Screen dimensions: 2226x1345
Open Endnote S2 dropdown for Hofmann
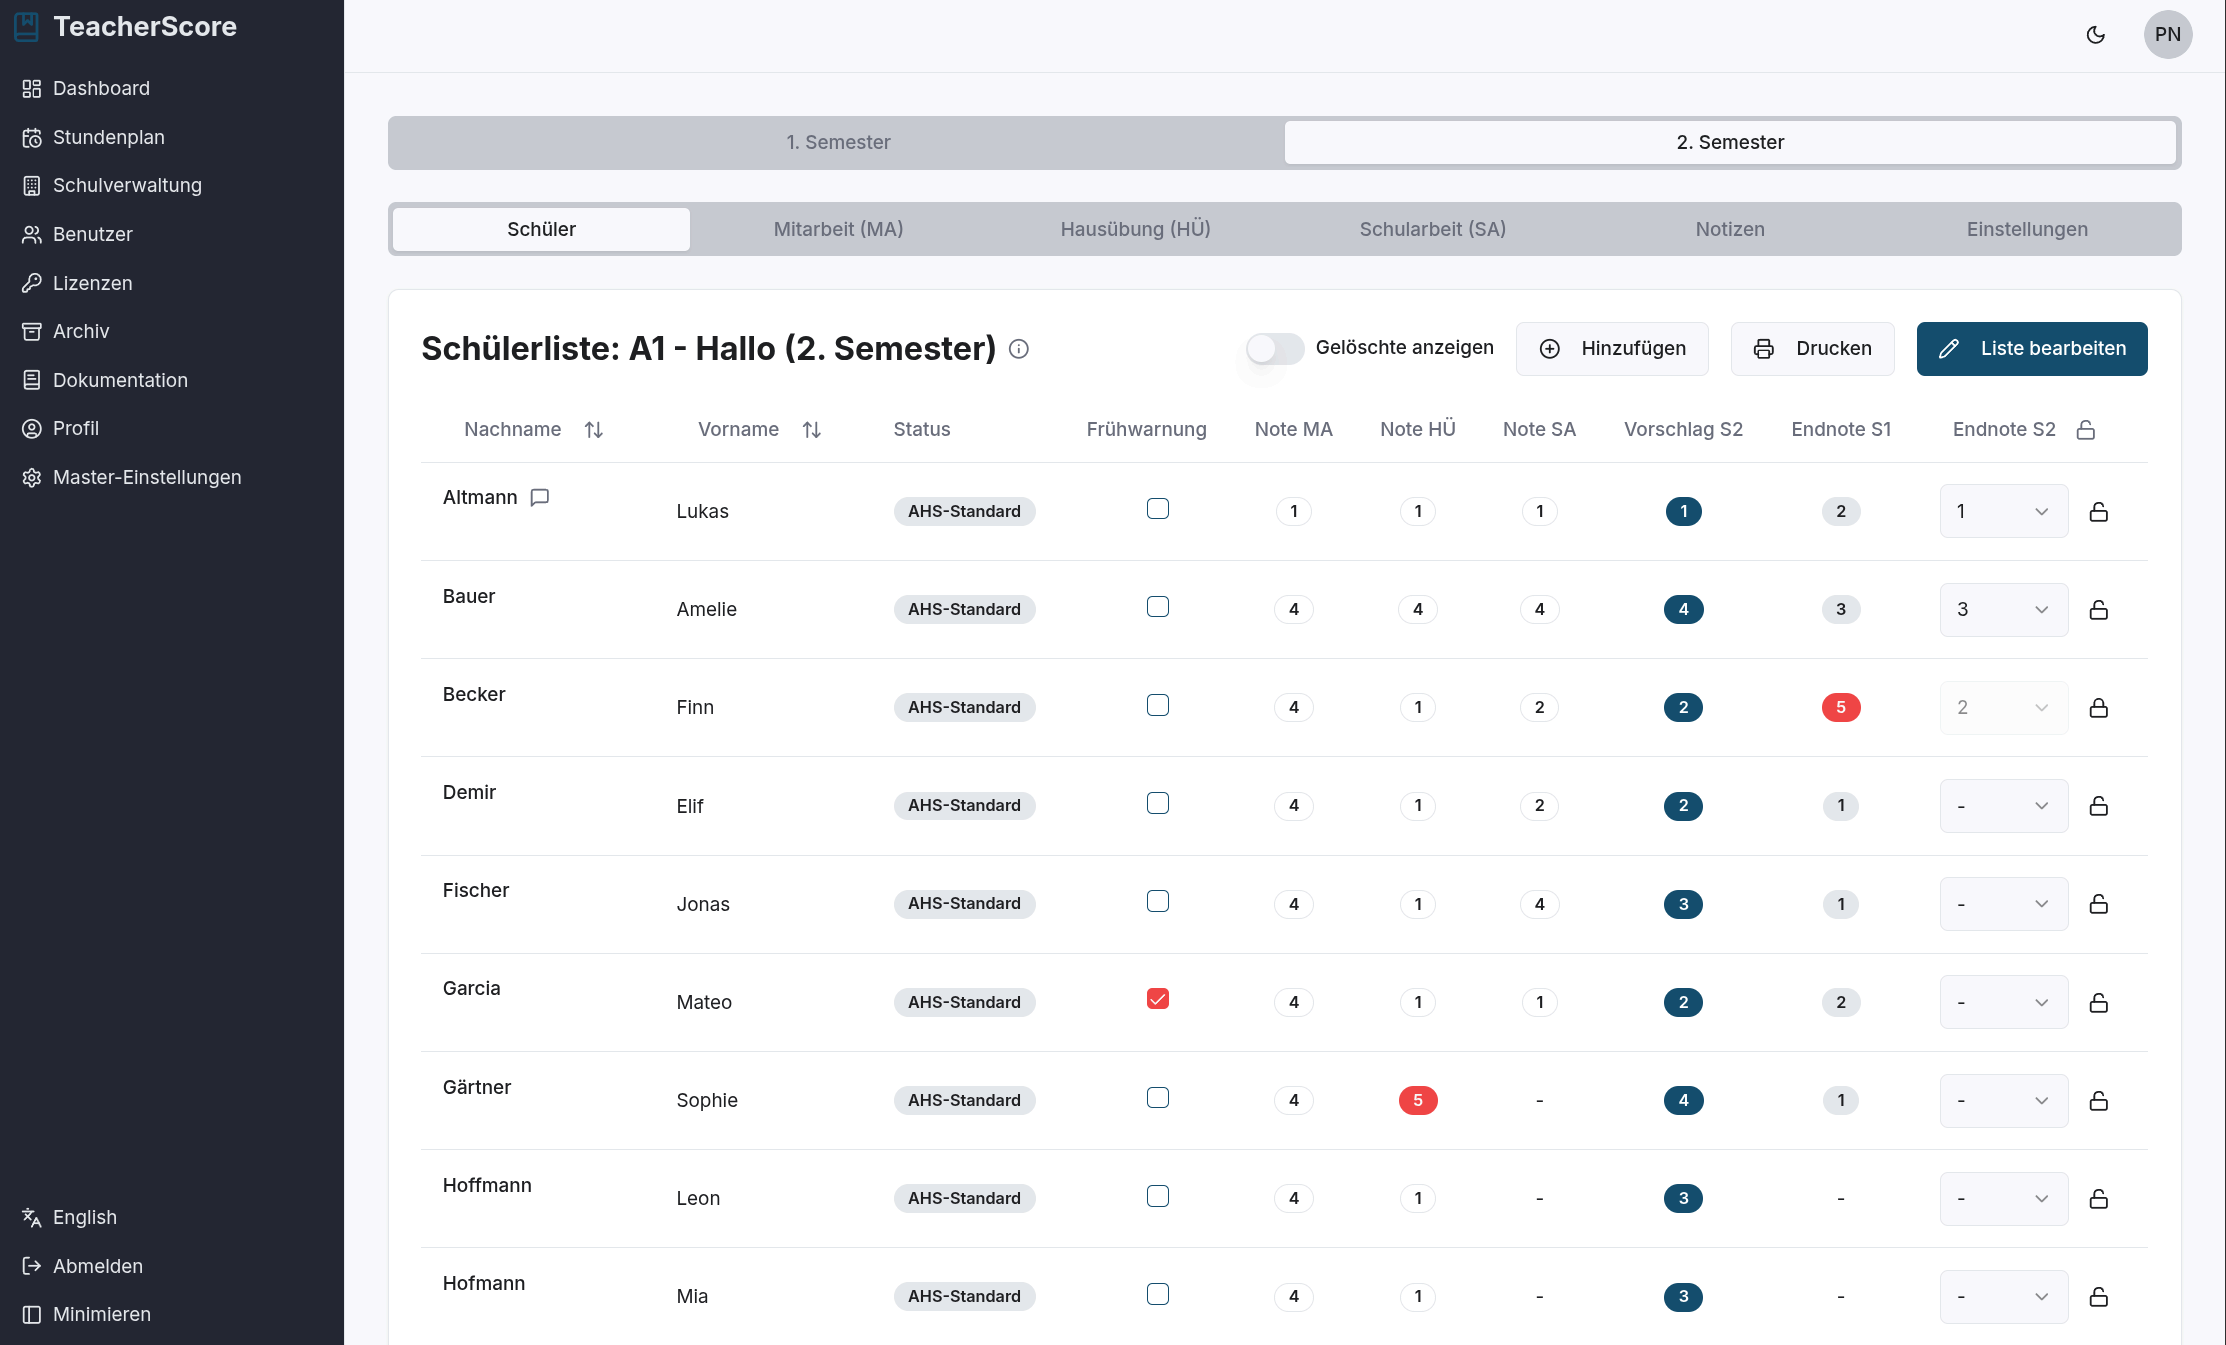point(2004,1297)
